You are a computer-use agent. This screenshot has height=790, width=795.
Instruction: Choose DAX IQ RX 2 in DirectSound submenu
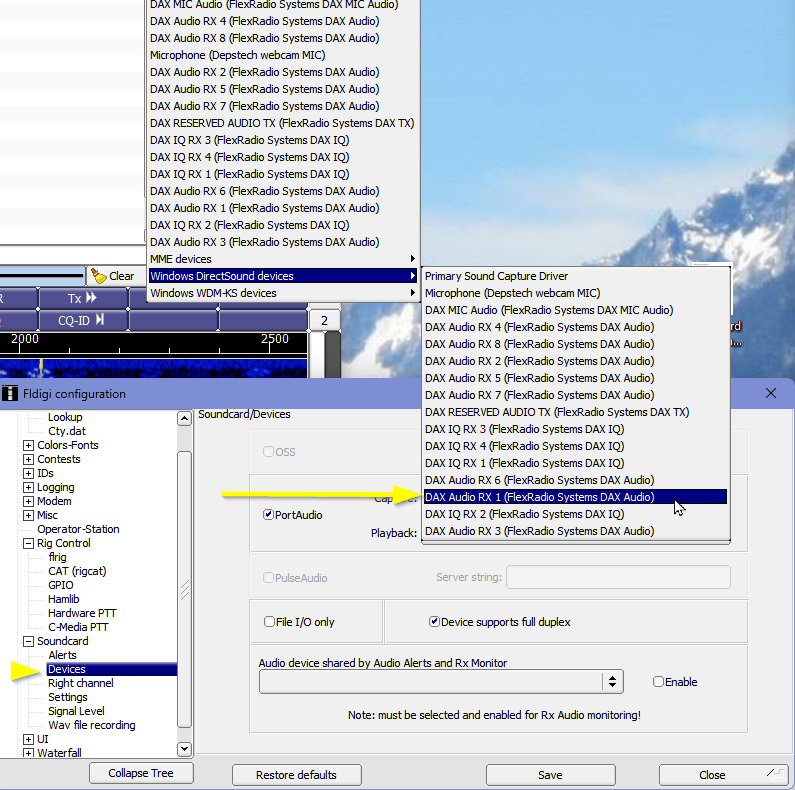[x=575, y=514]
